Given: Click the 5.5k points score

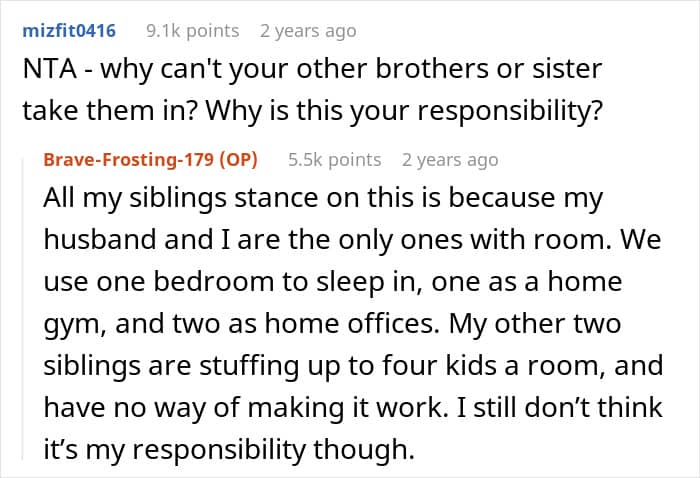Looking at the screenshot, I should (334, 159).
